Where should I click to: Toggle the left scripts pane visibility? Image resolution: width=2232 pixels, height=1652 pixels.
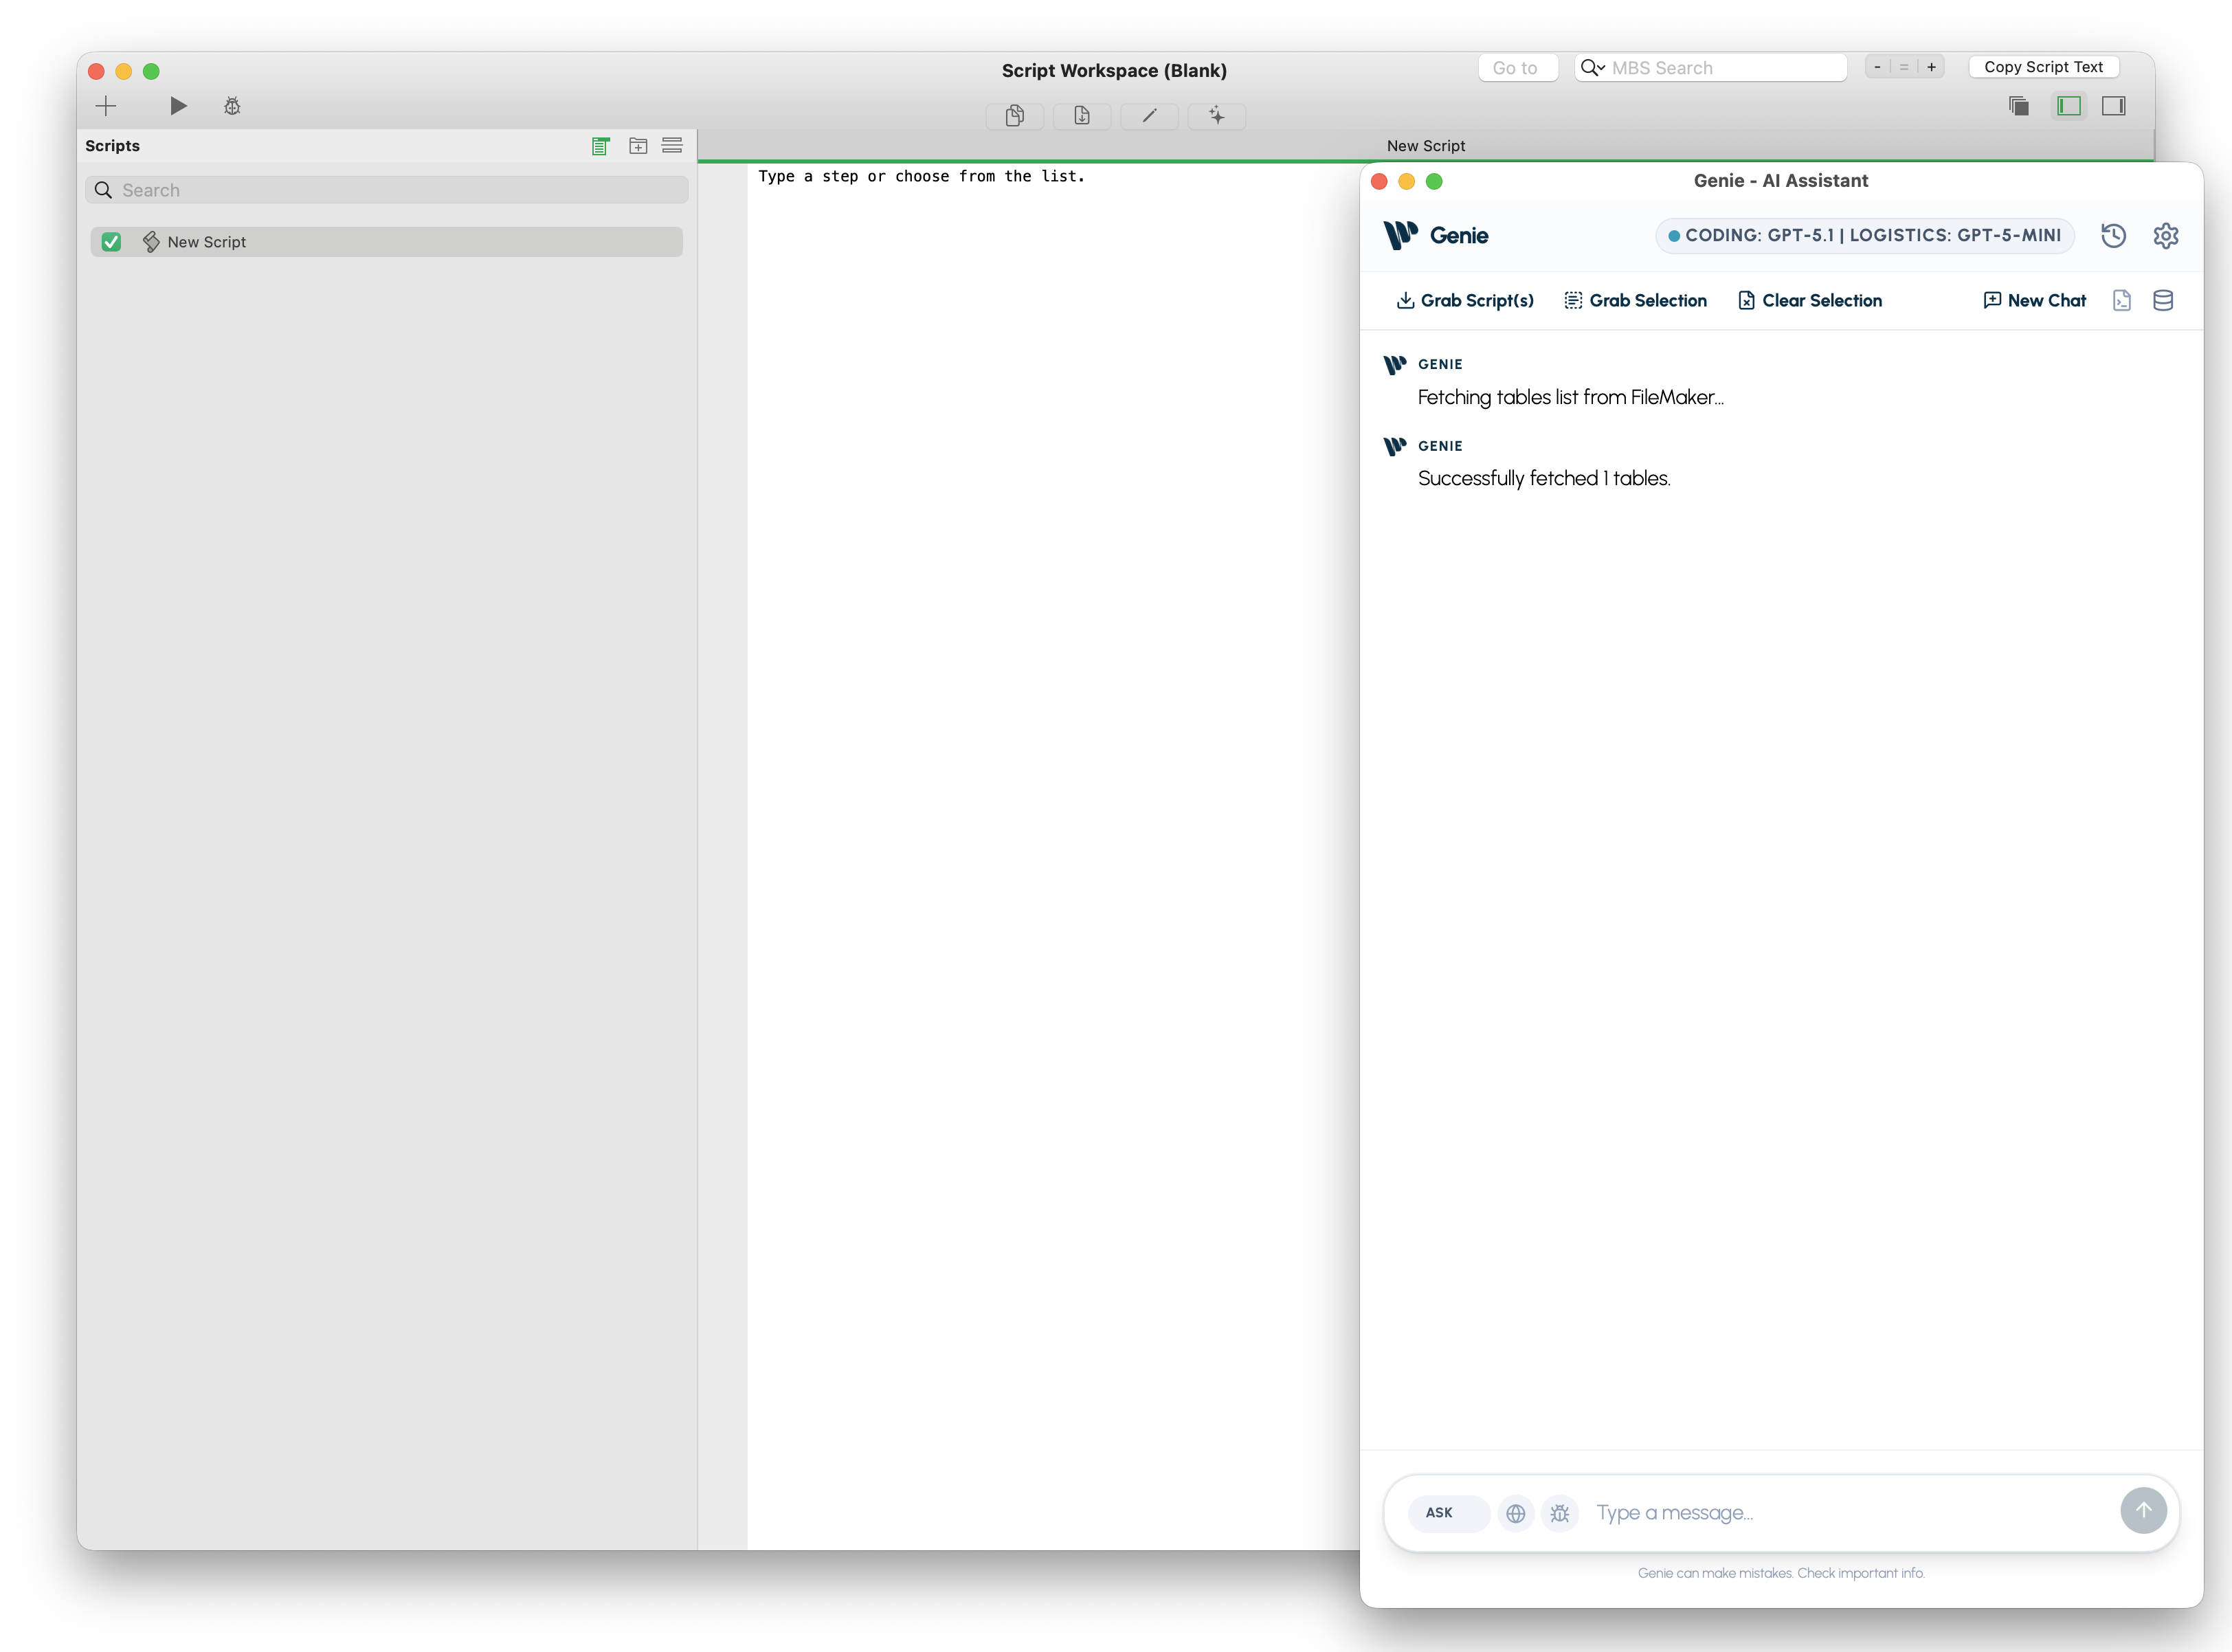pyautogui.click(x=2069, y=106)
